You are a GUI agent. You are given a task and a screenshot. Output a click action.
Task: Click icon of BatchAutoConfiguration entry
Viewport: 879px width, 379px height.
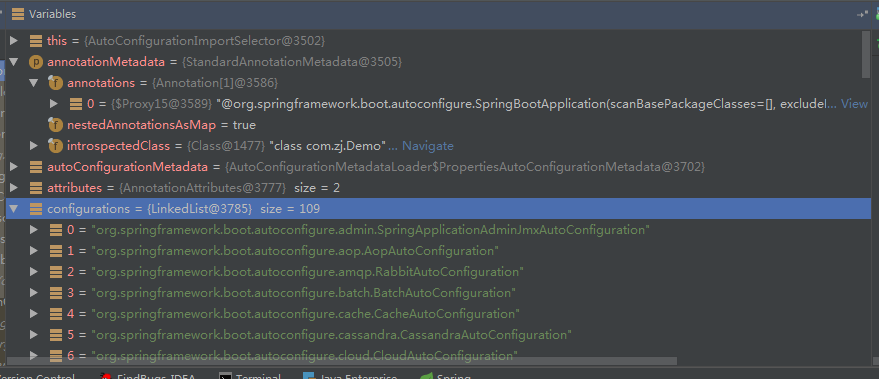[x=55, y=293]
